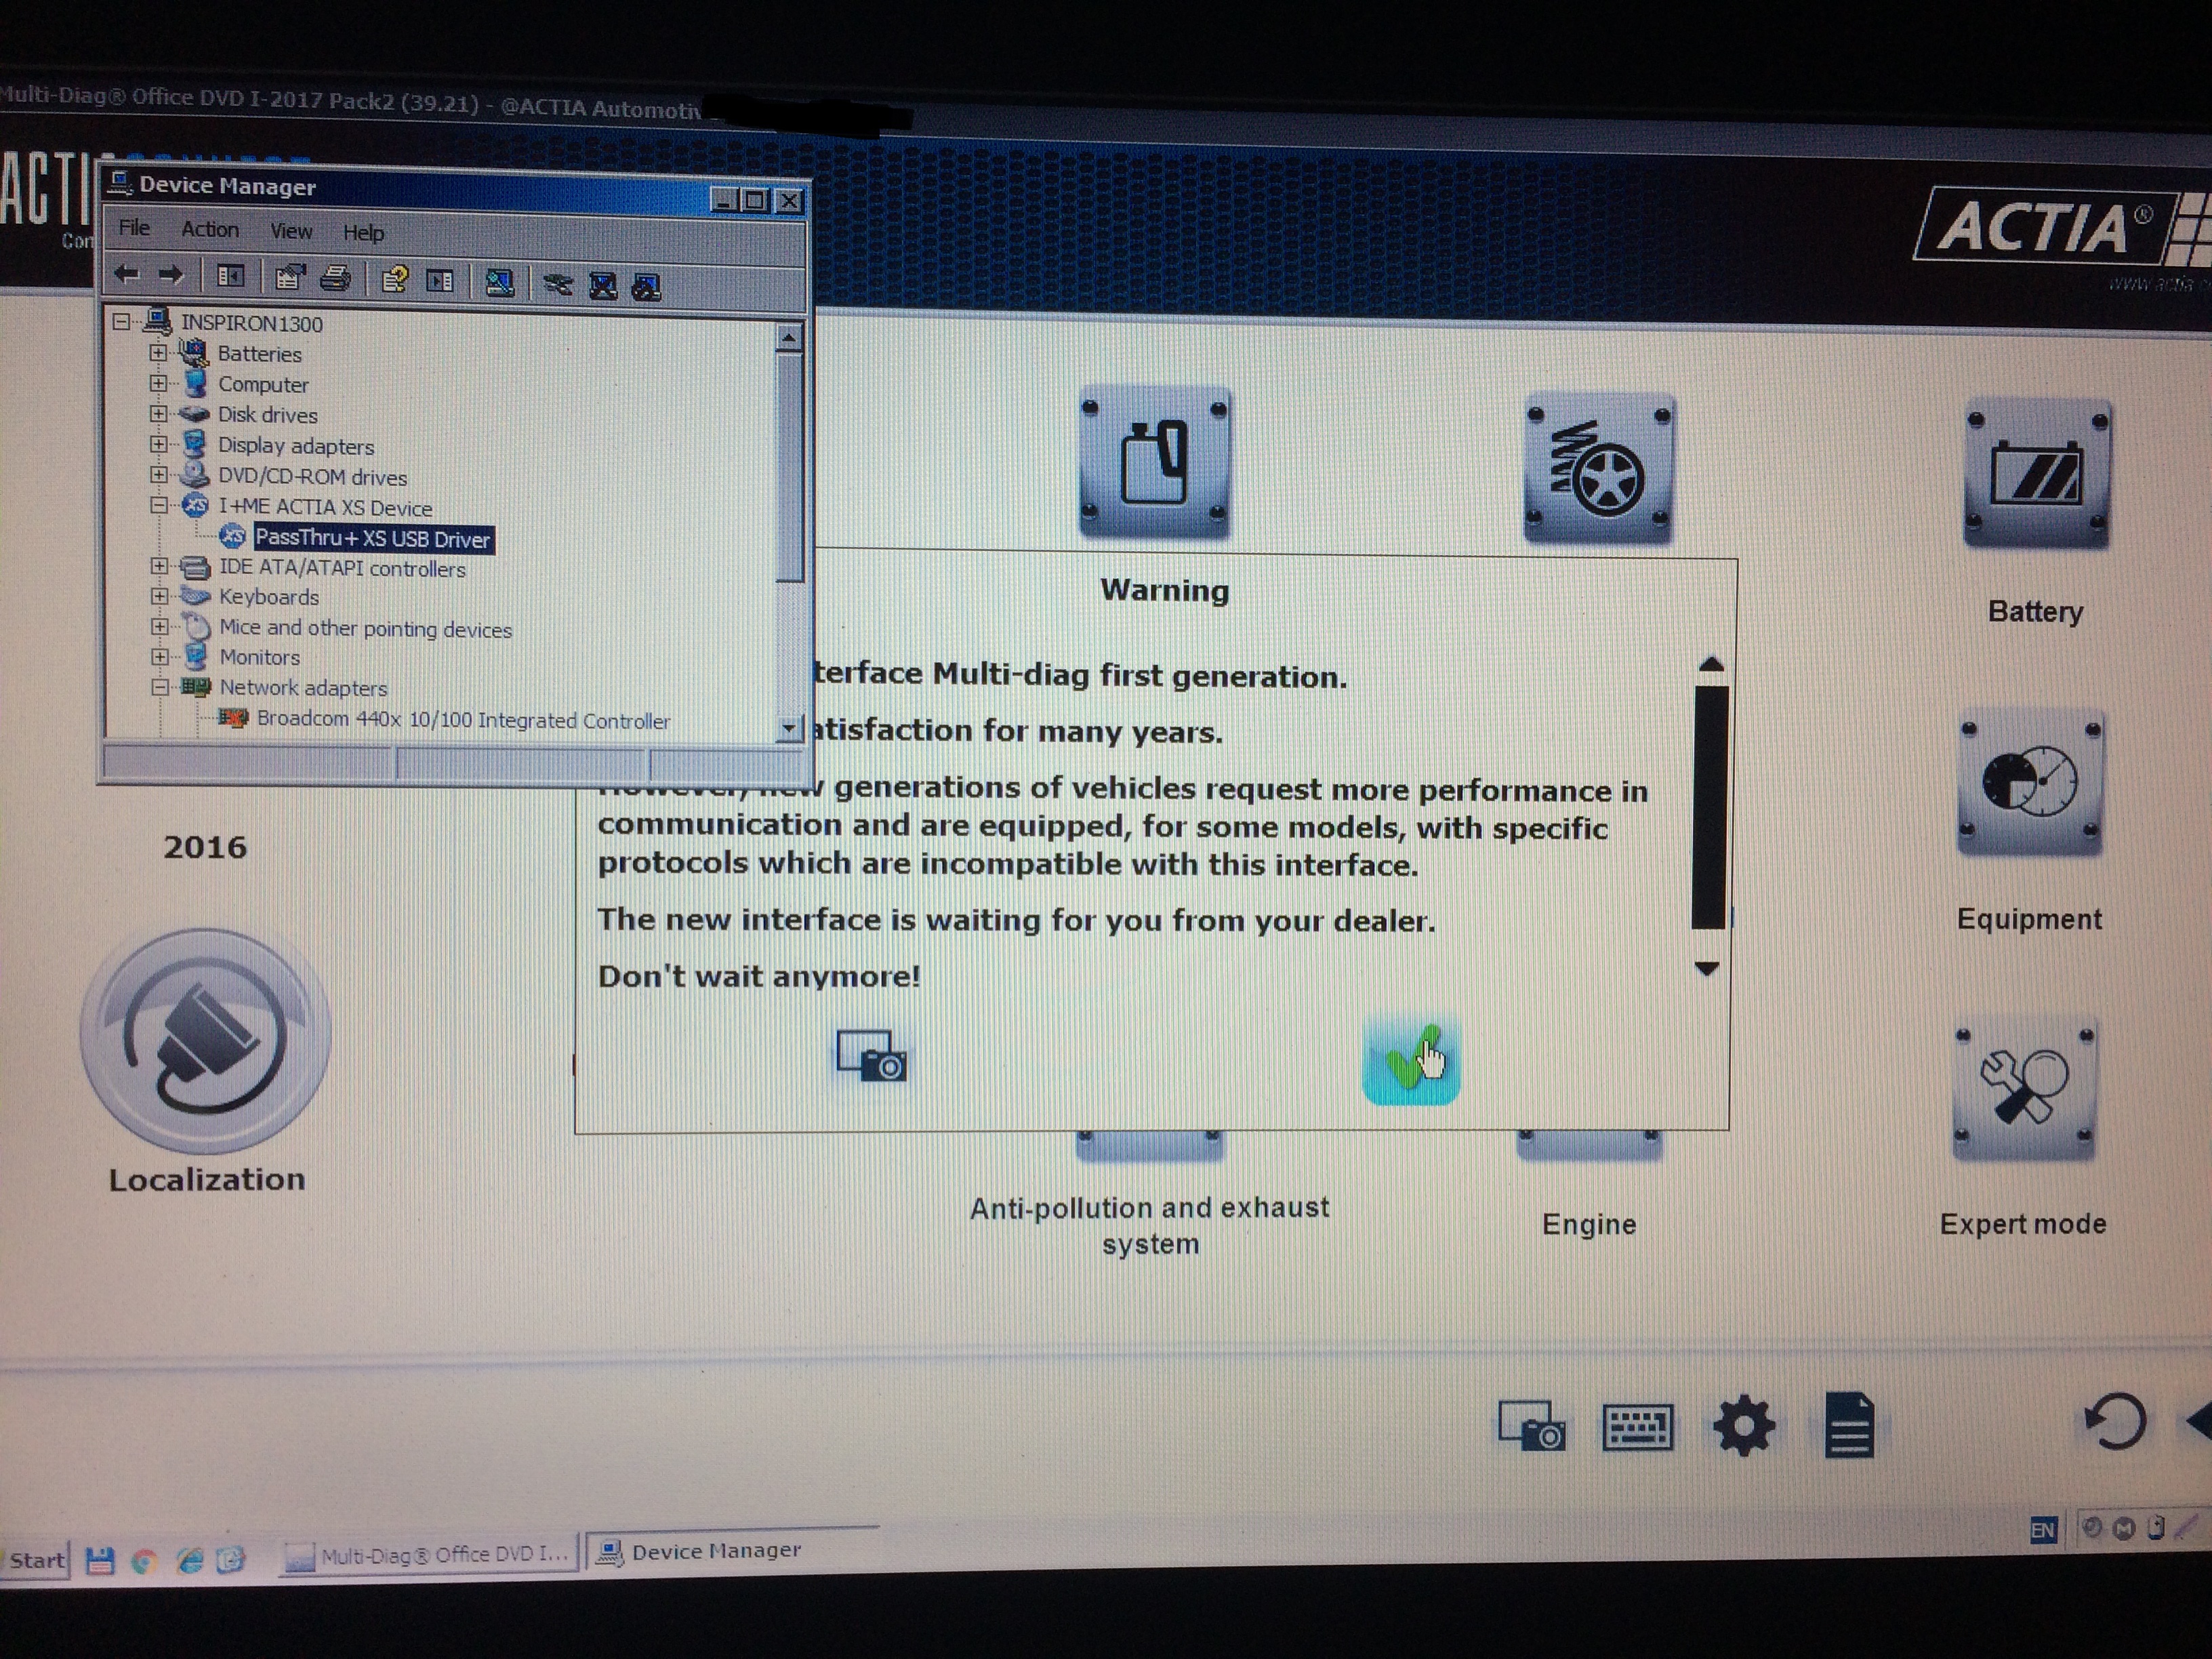The width and height of the screenshot is (2212, 1659).
Task: Click the Windows Start button
Action: [36, 1560]
